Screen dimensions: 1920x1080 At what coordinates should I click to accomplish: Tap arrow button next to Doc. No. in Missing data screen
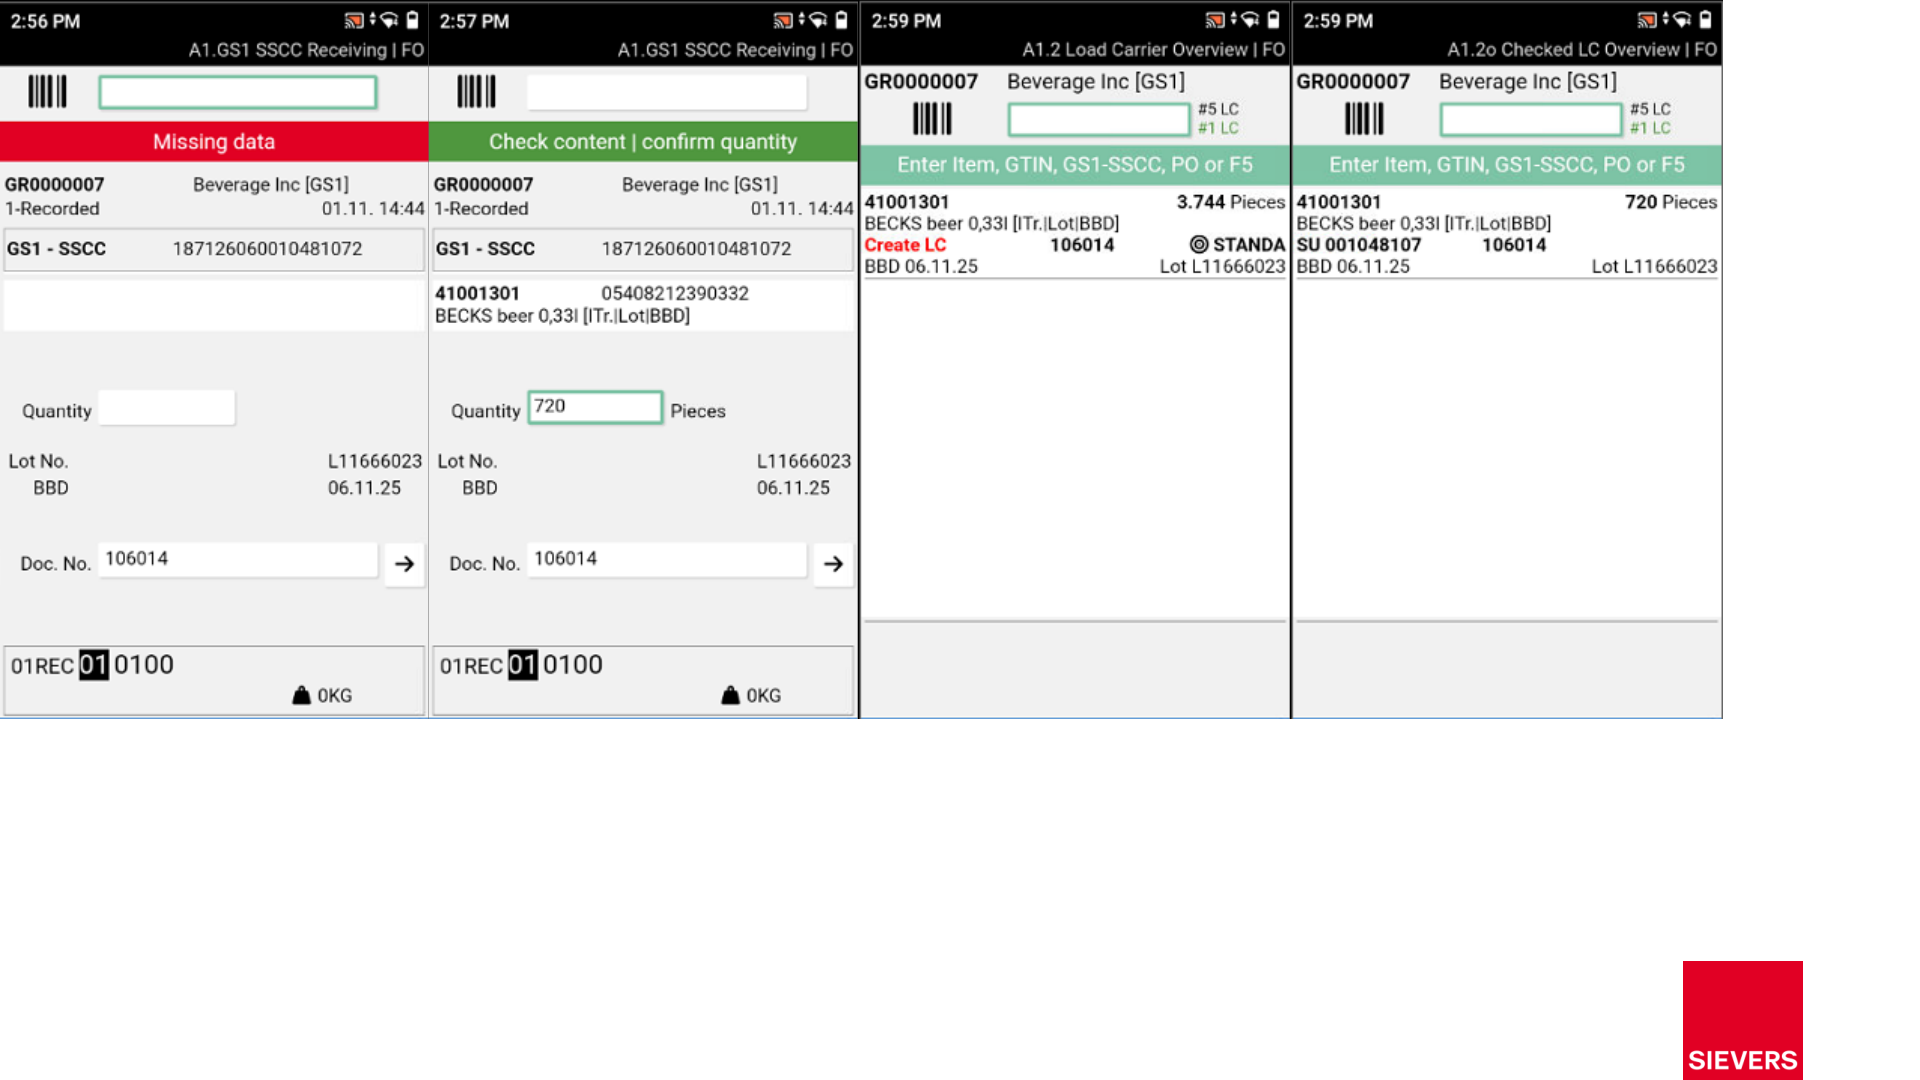tap(404, 564)
